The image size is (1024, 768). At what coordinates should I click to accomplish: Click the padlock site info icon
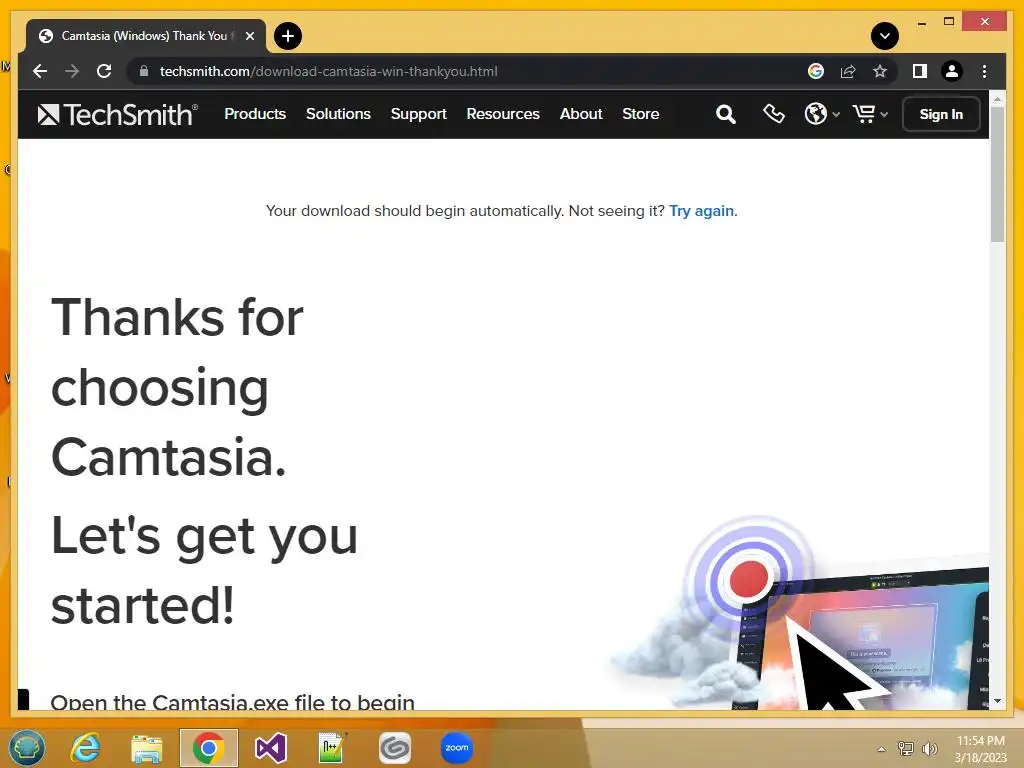(144, 71)
